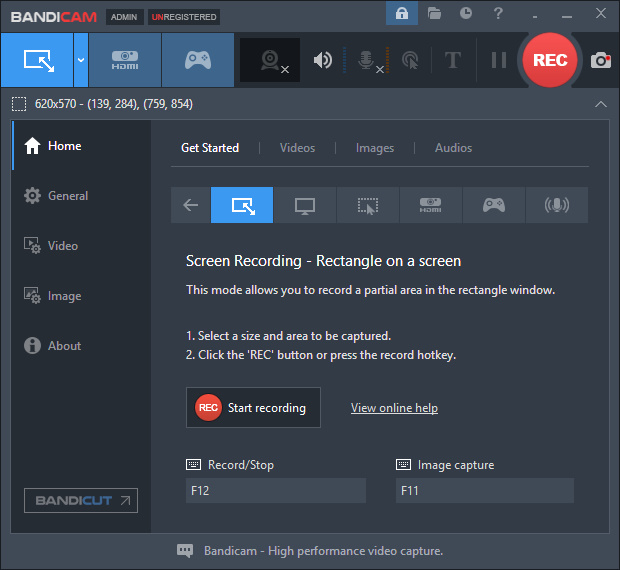Collapse the panel with the chevron arrow
The image size is (620, 570).
point(601,104)
